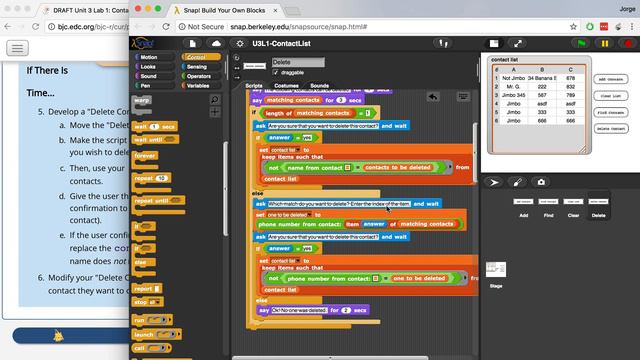This screenshot has width=640, height=360.
Task: Stop all scripts with red stop button
Action: (x=628, y=43)
